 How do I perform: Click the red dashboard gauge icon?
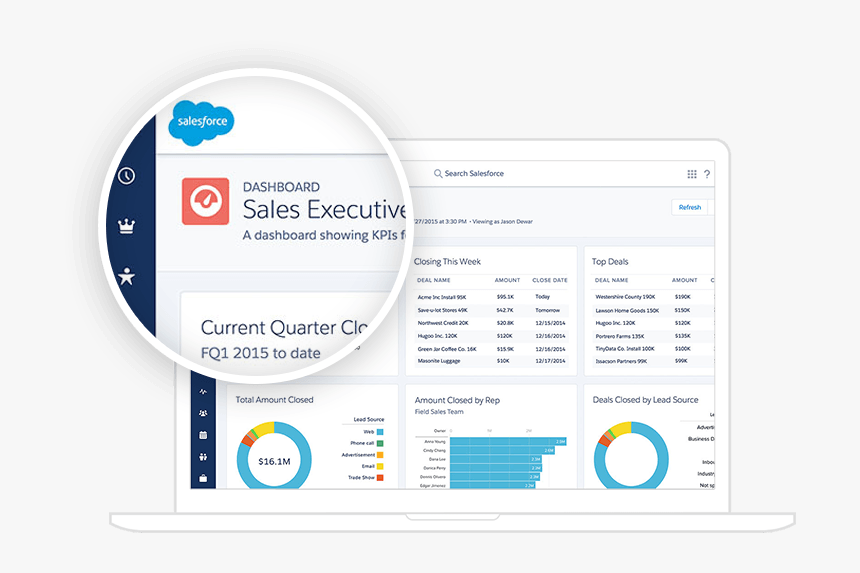[206, 201]
